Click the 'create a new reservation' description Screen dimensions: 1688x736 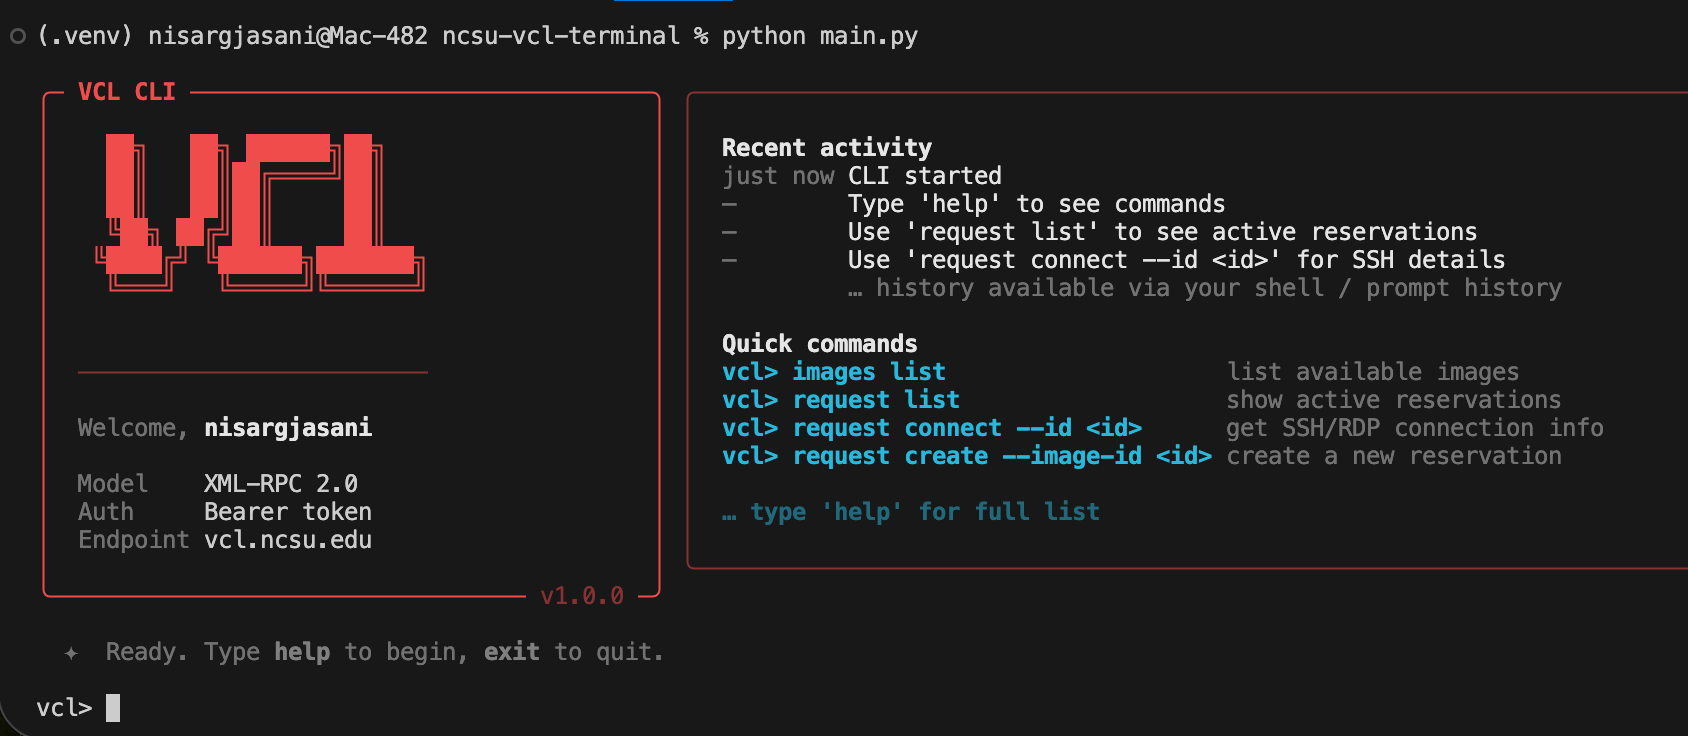tap(1394, 456)
